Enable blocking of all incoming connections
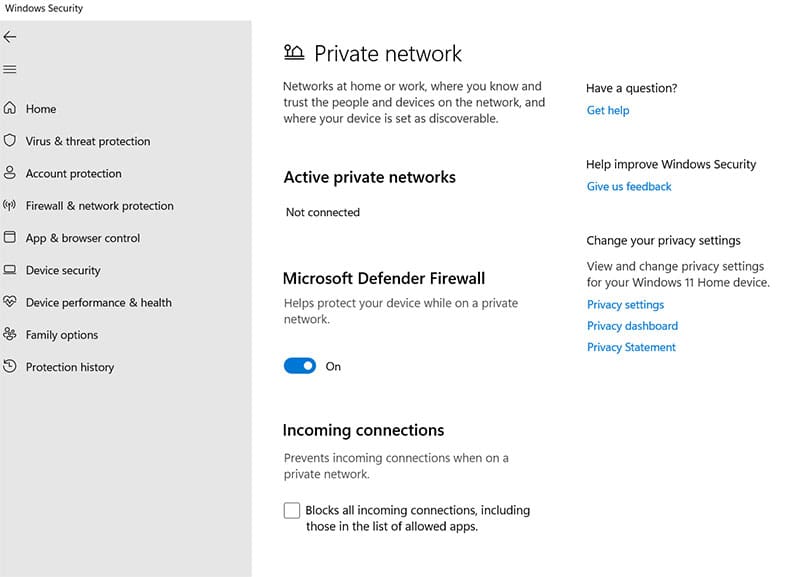Screen dimensions: 800x577 coord(291,510)
